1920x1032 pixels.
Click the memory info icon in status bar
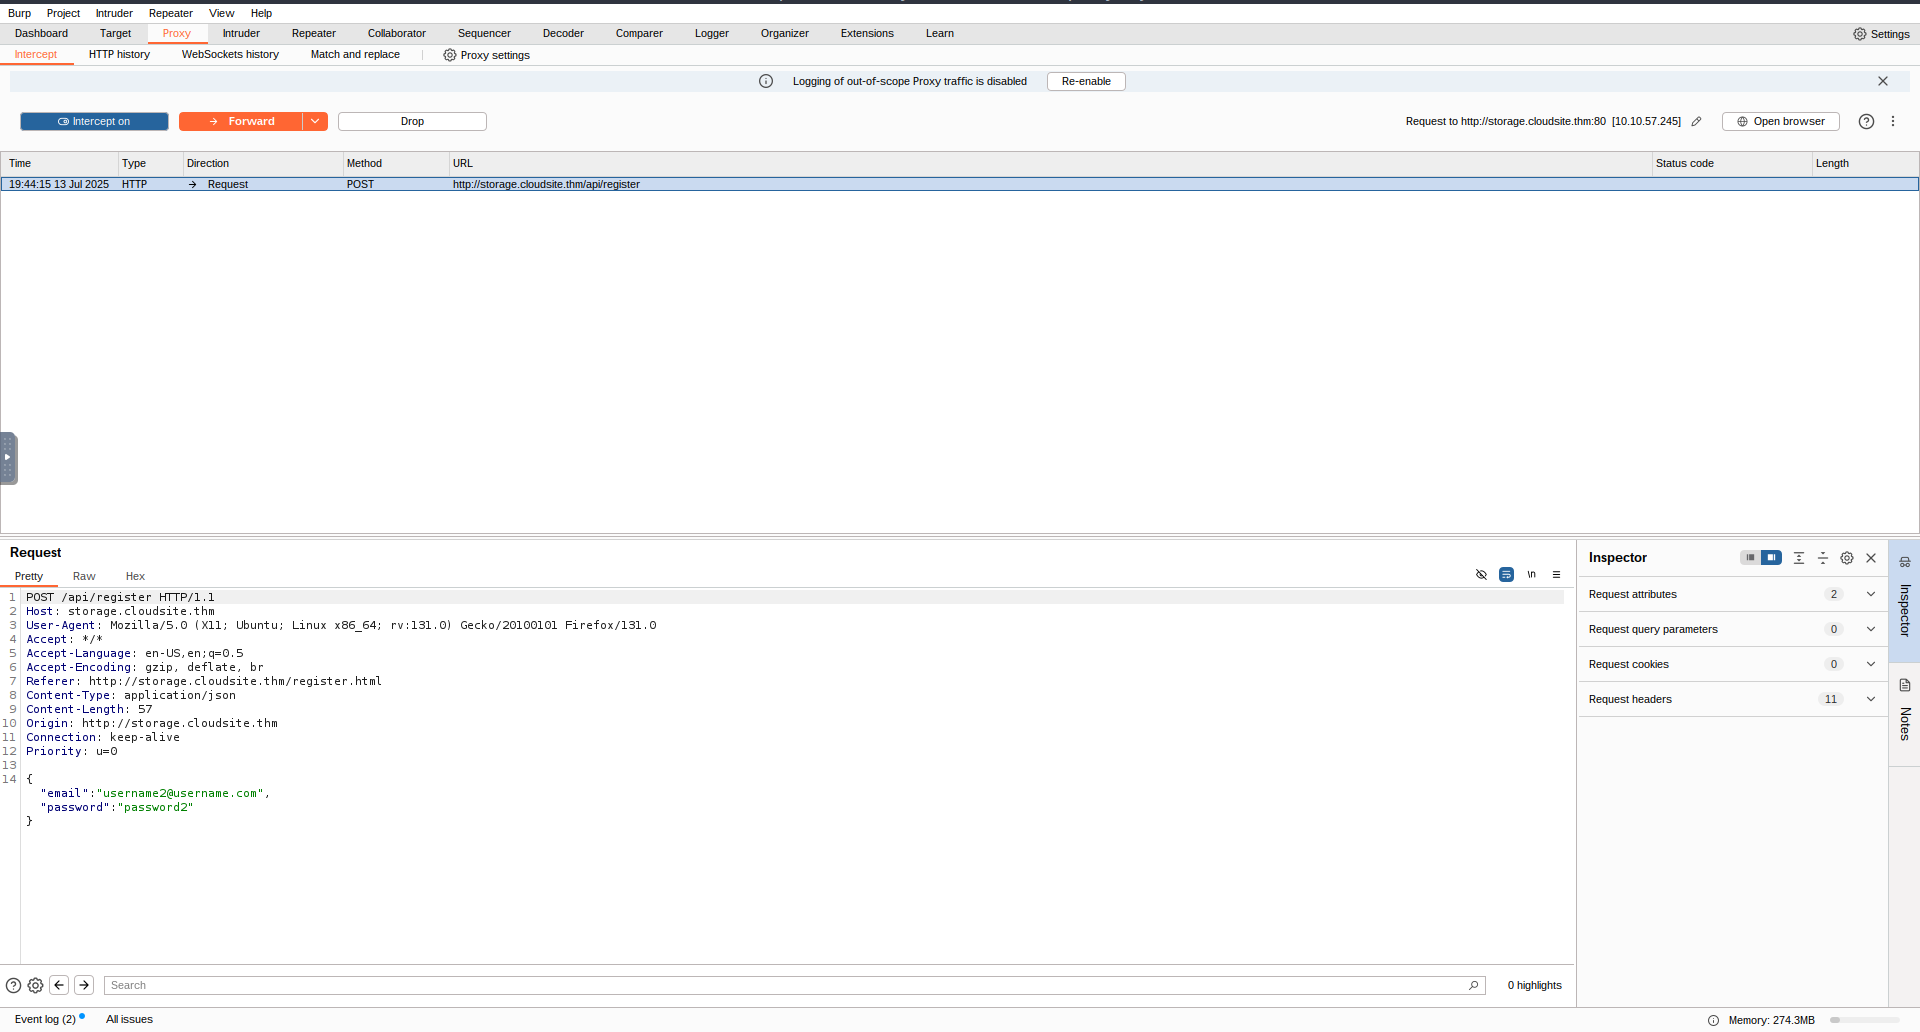point(1713,1020)
